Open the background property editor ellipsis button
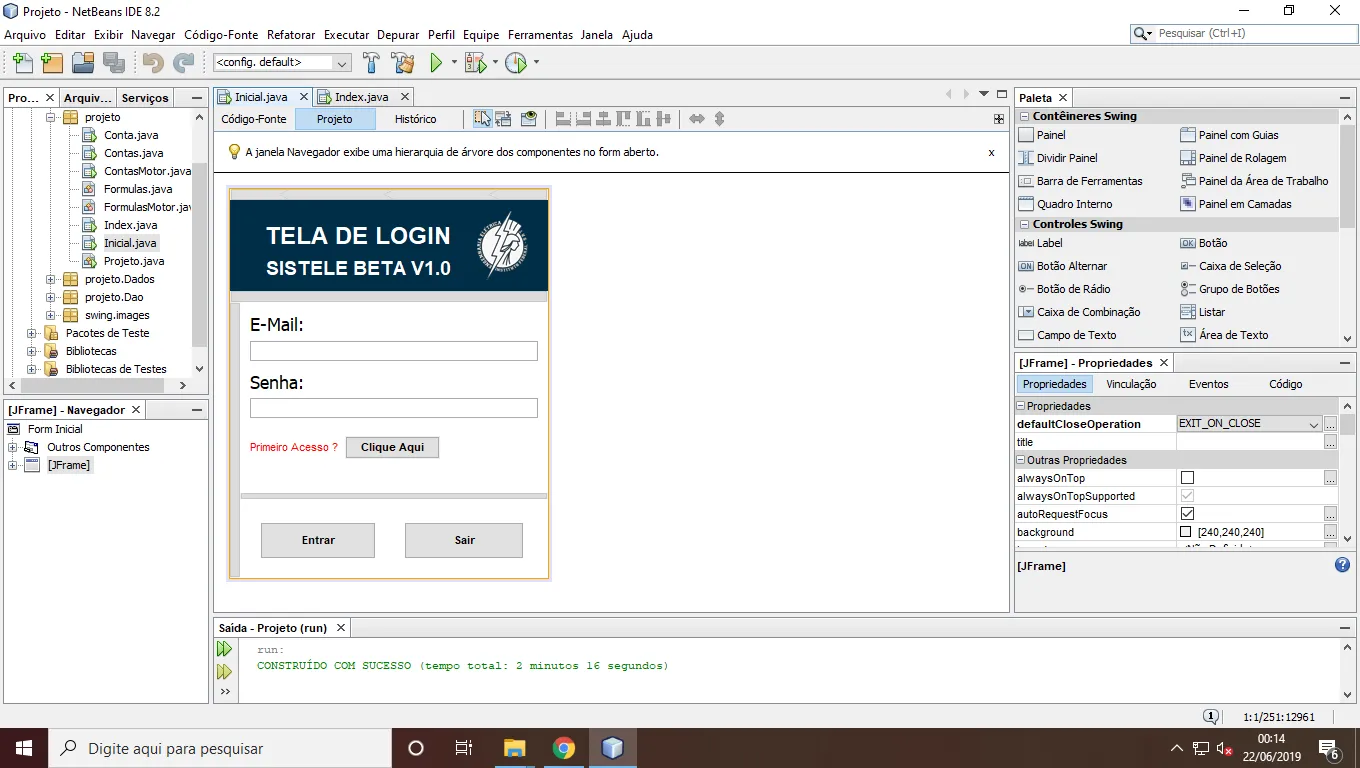The image size is (1360, 768). [1330, 532]
